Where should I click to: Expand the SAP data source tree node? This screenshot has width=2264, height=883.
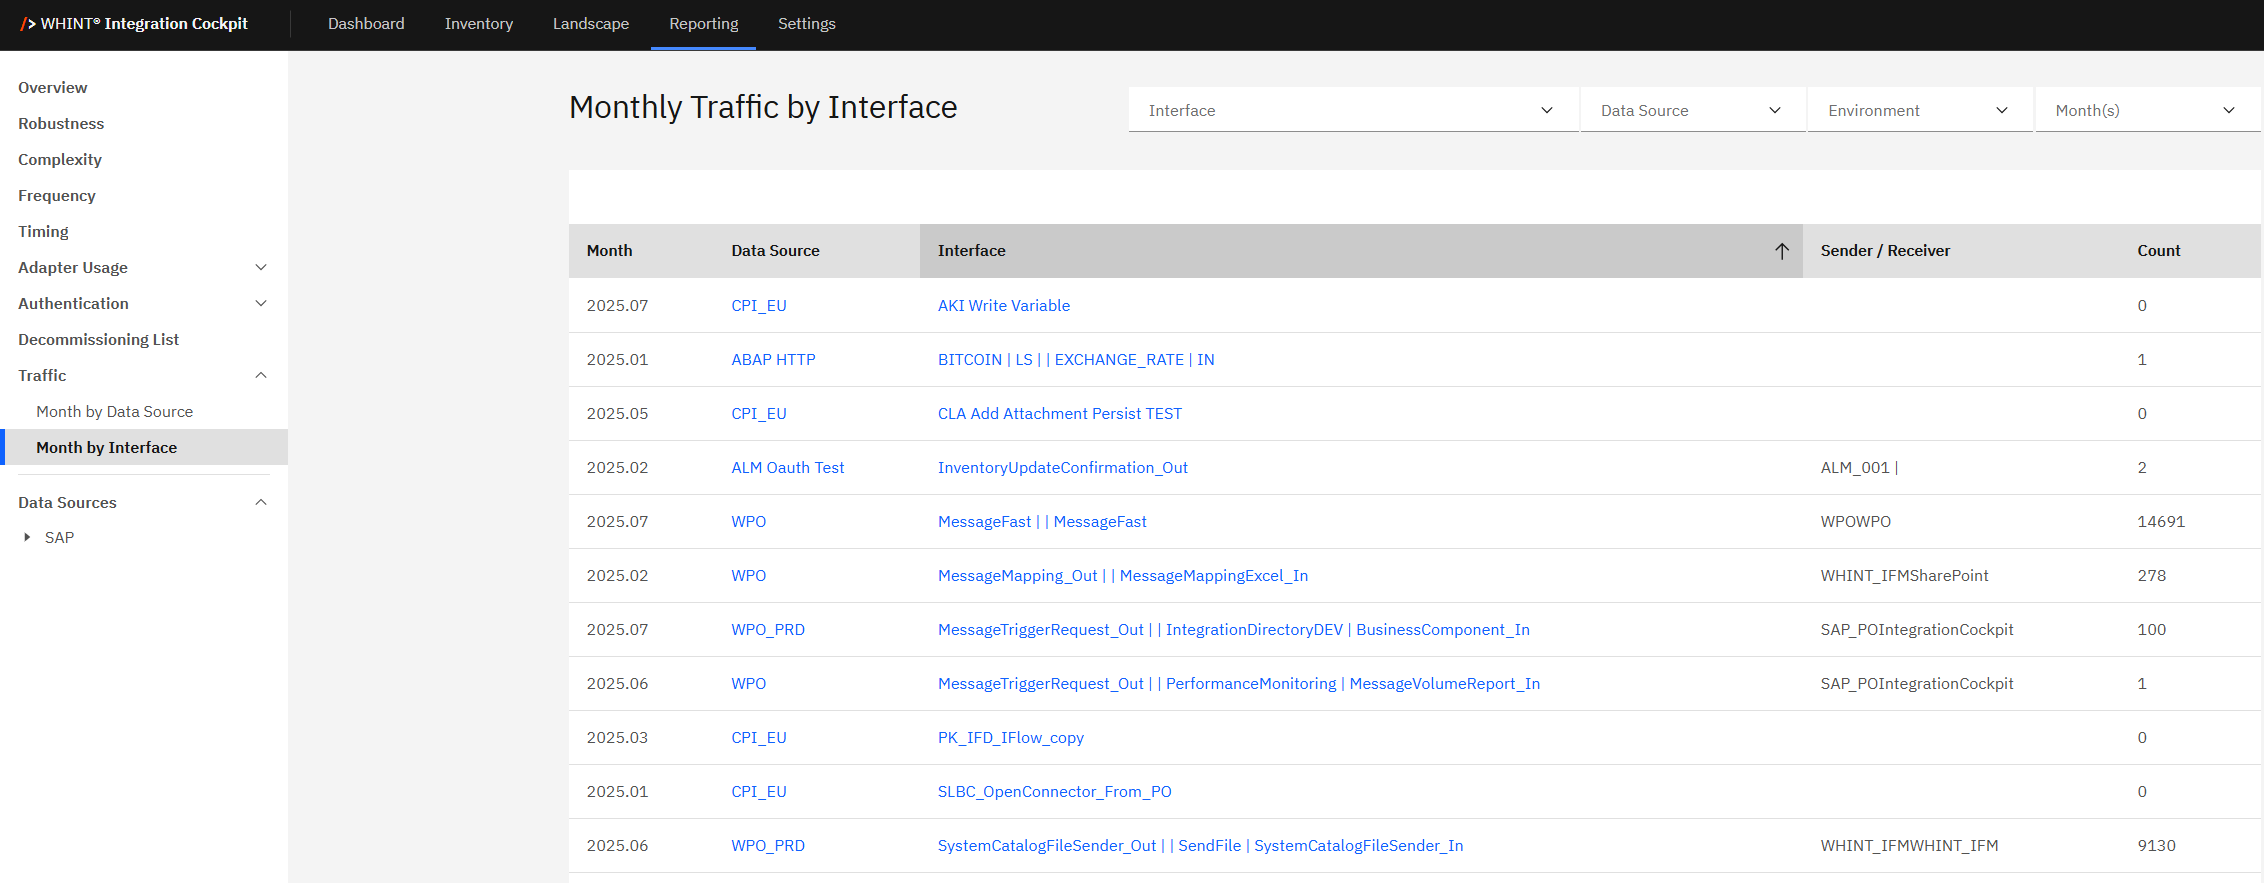[27, 538]
